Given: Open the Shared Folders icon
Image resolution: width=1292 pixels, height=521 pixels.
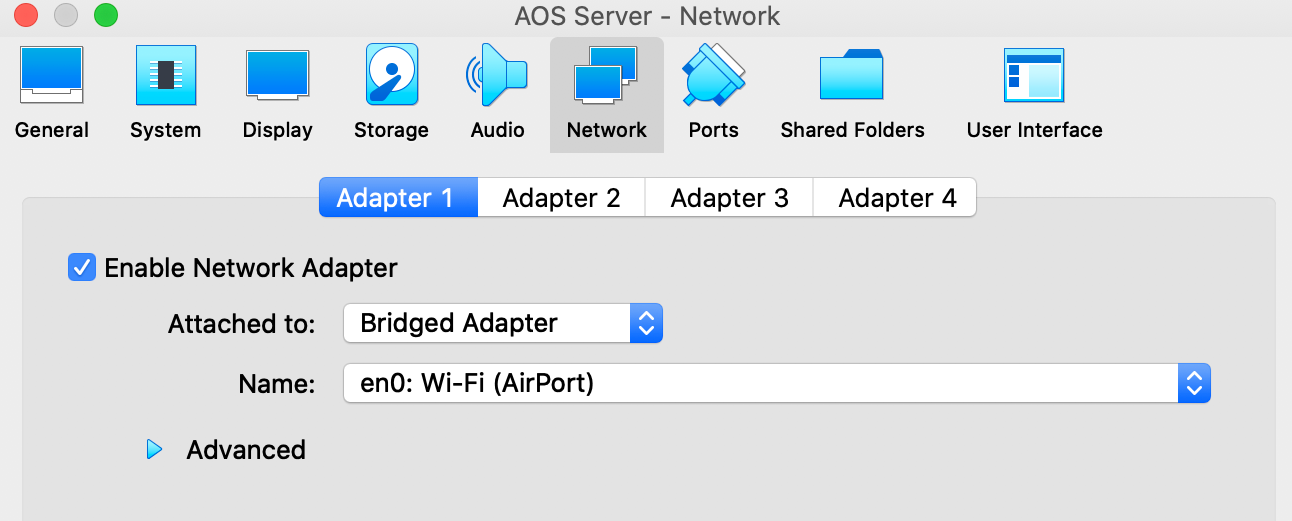Looking at the screenshot, I should point(852,77).
